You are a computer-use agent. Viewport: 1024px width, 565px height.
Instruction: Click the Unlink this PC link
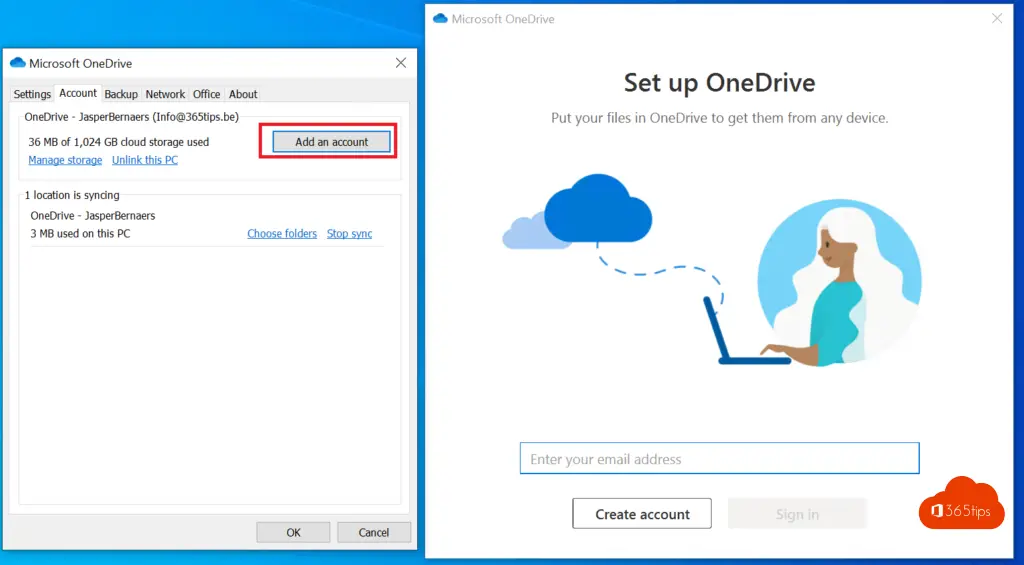pyautogui.click(x=145, y=160)
